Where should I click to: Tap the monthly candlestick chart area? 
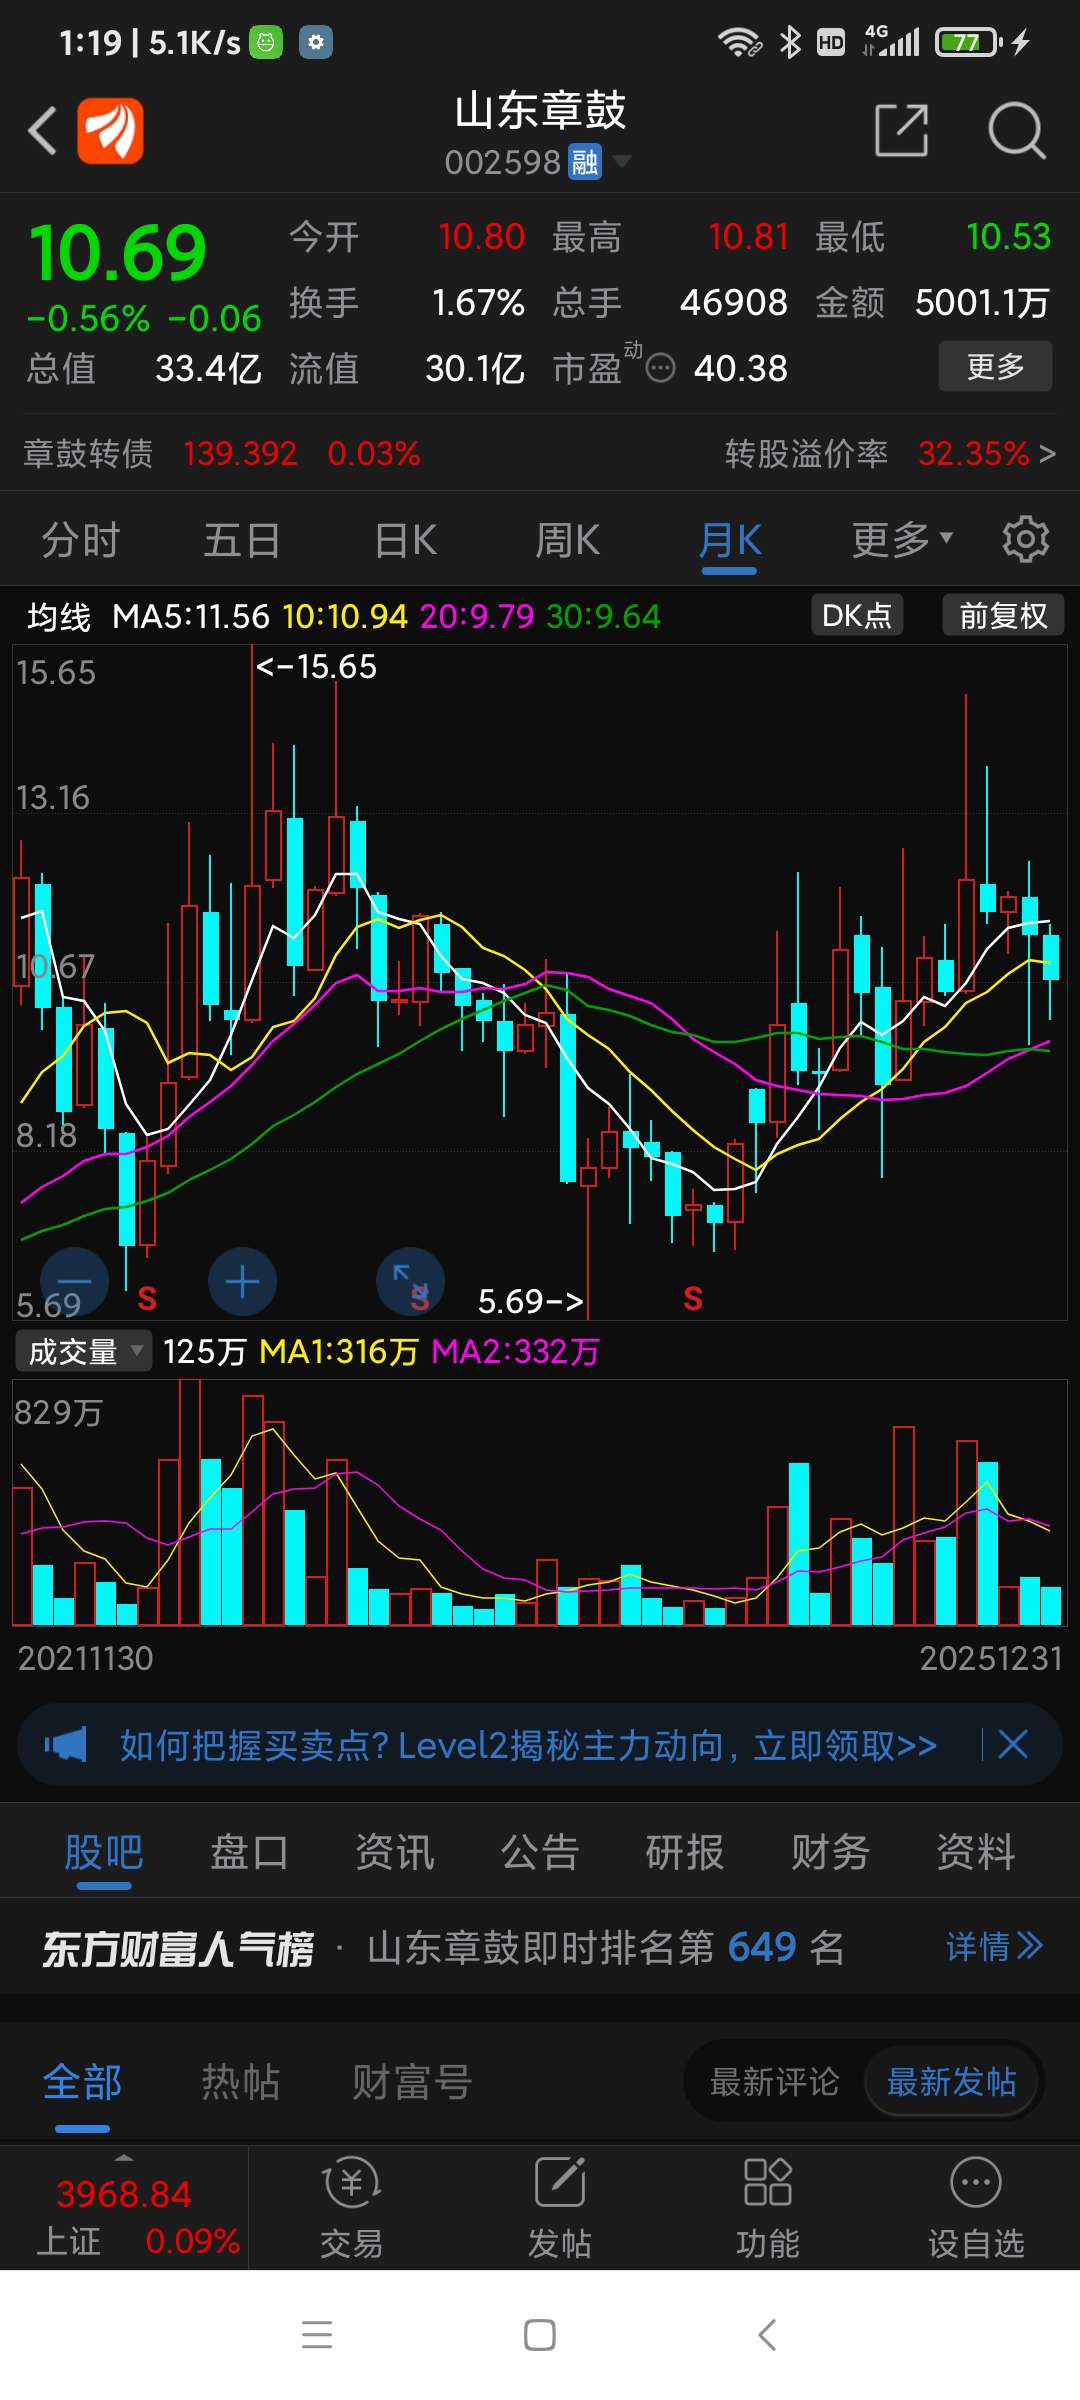540,982
